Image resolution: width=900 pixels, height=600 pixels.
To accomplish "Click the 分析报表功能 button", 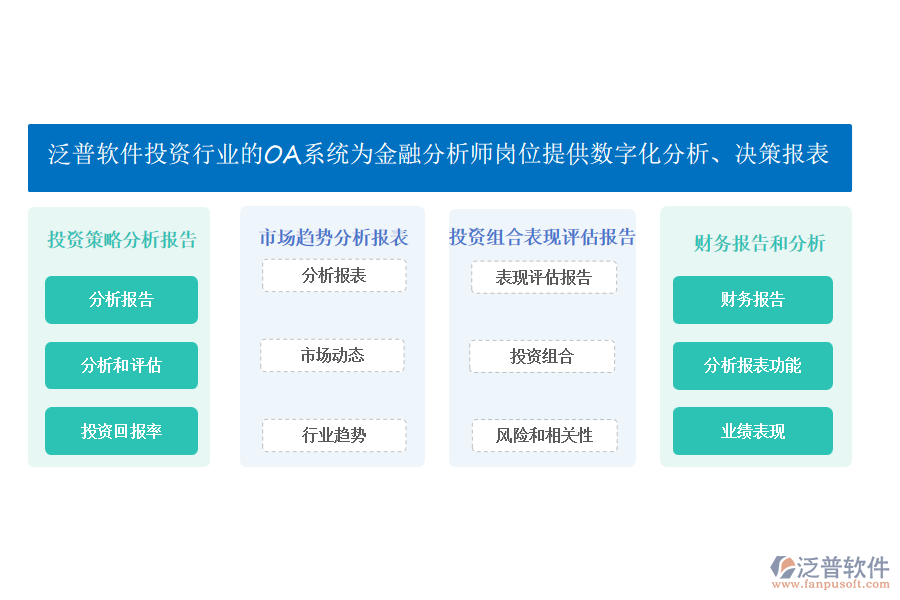I will click(752, 366).
